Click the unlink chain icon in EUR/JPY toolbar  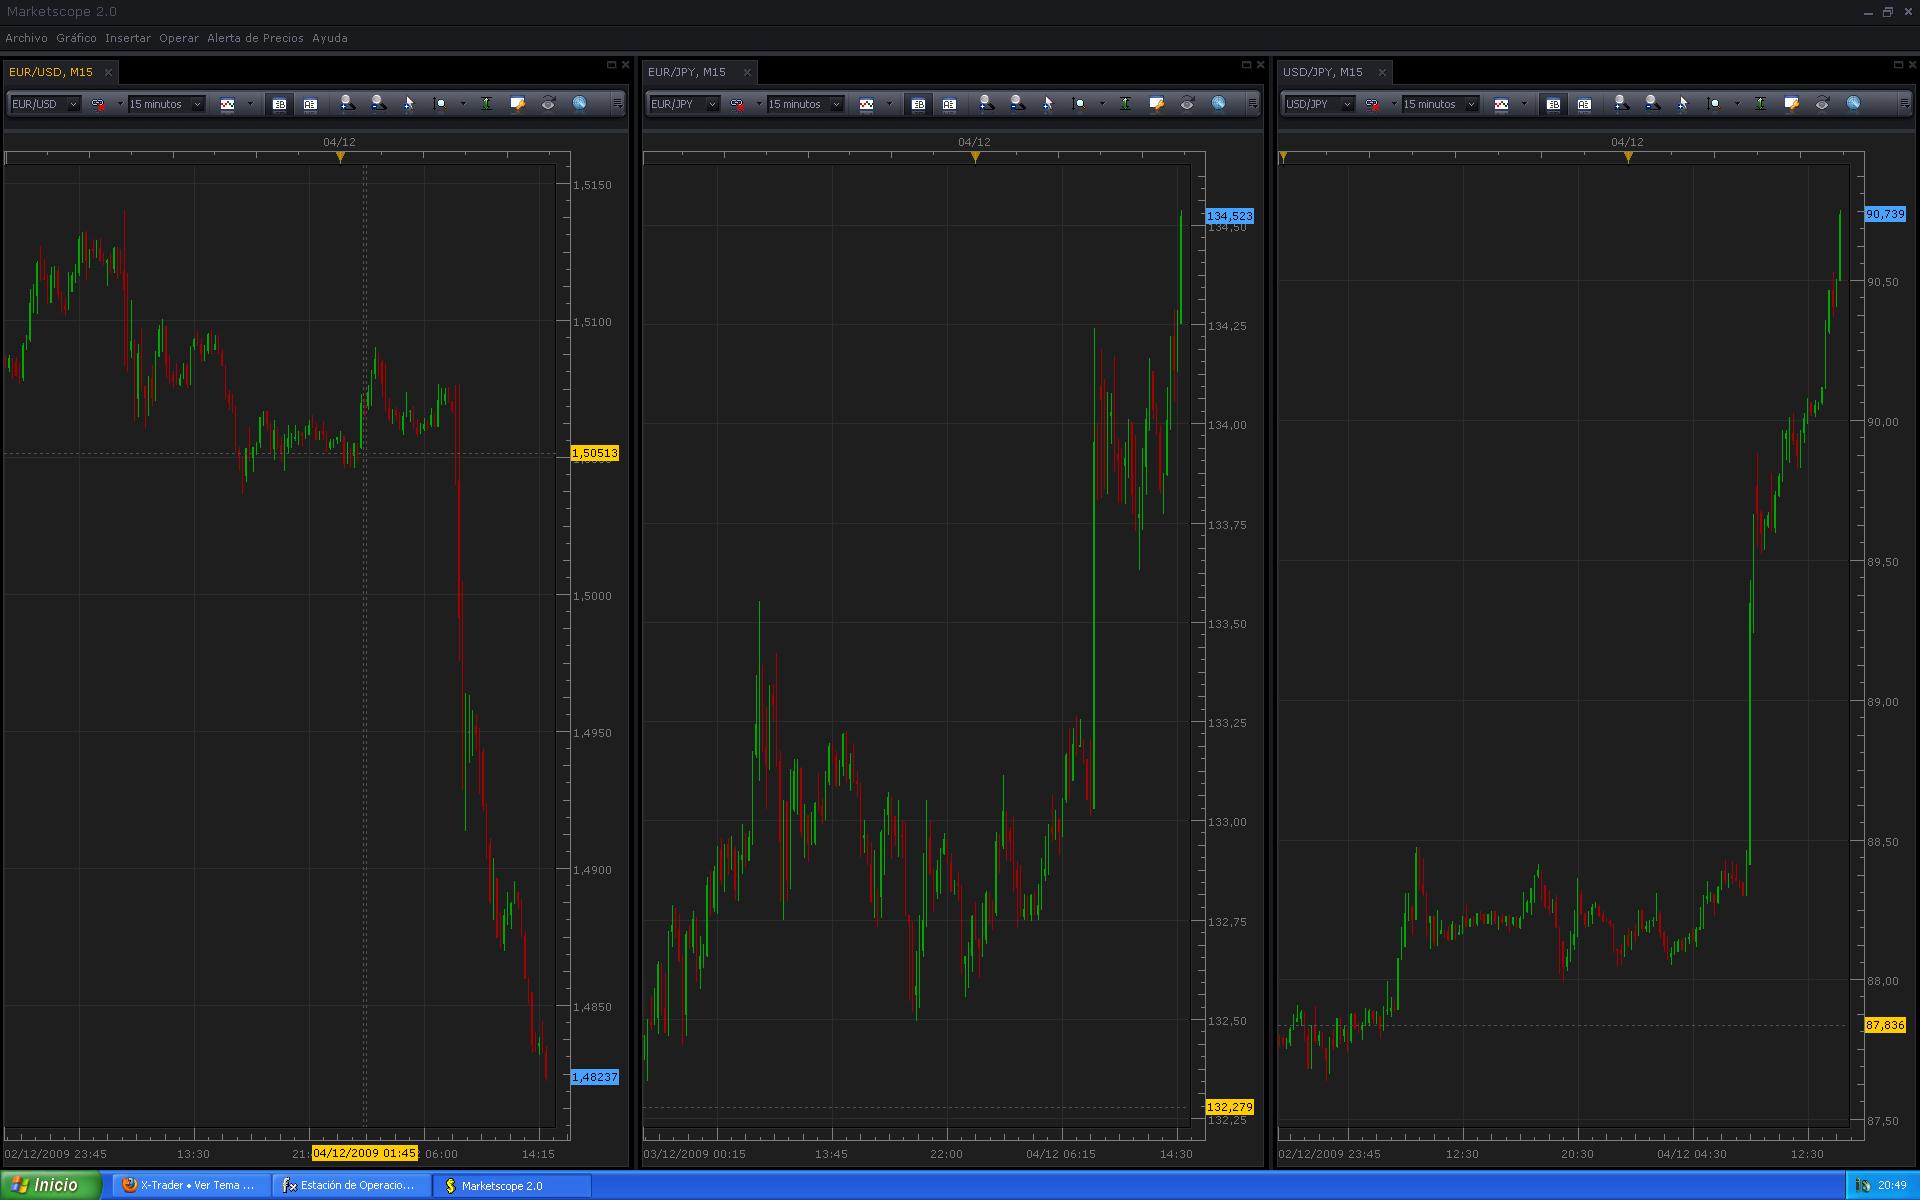[737, 104]
